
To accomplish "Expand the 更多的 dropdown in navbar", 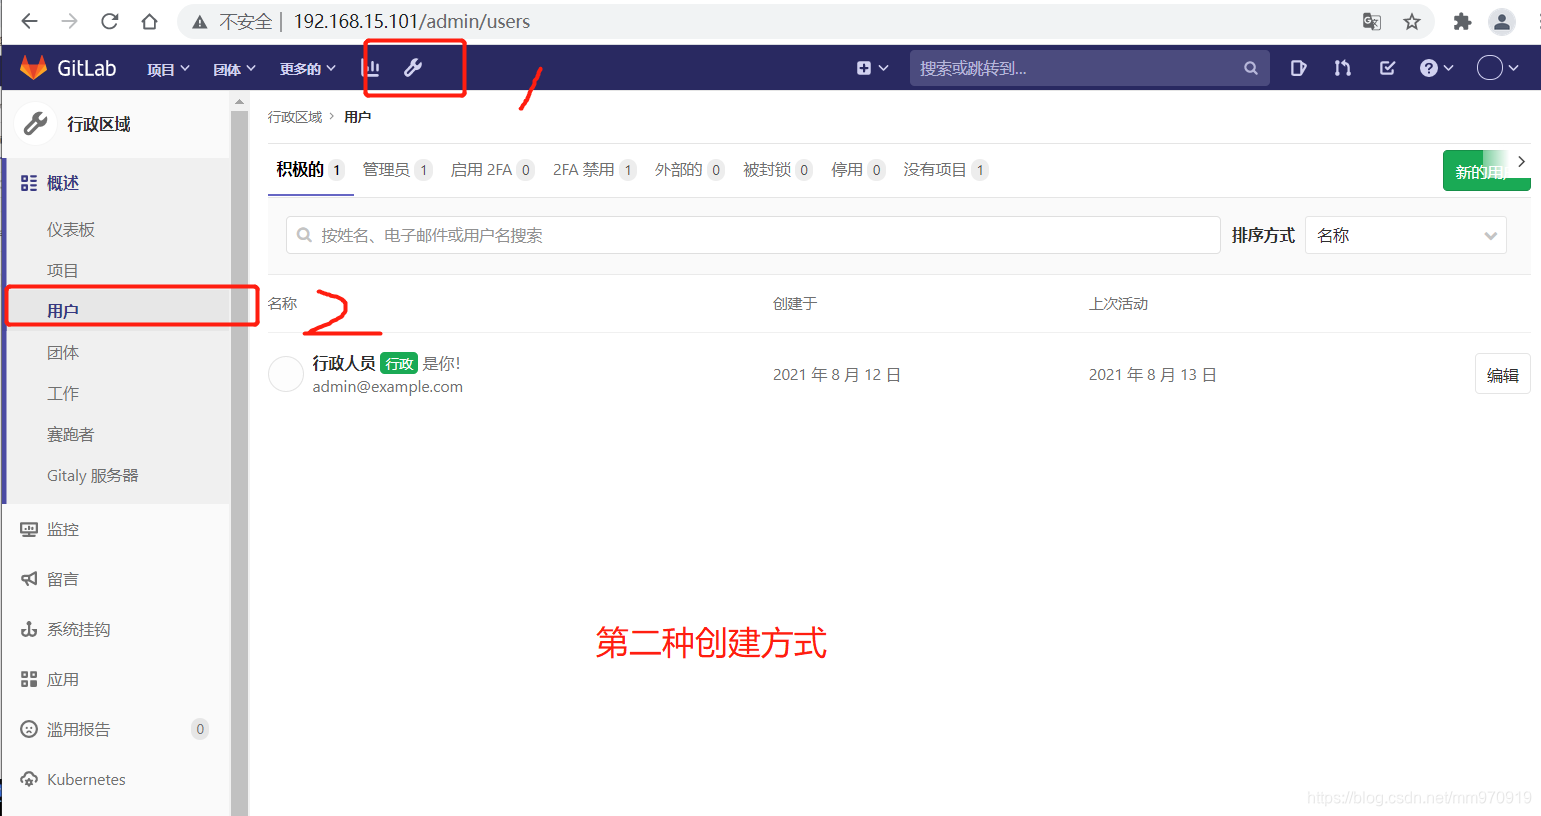I will coord(308,69).
